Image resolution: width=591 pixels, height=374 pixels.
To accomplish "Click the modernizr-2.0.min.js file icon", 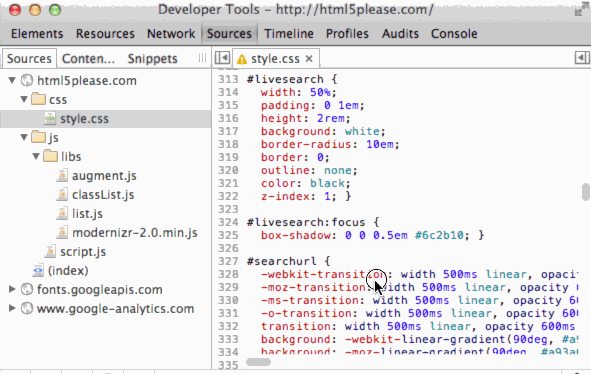I will click(62, 233).
